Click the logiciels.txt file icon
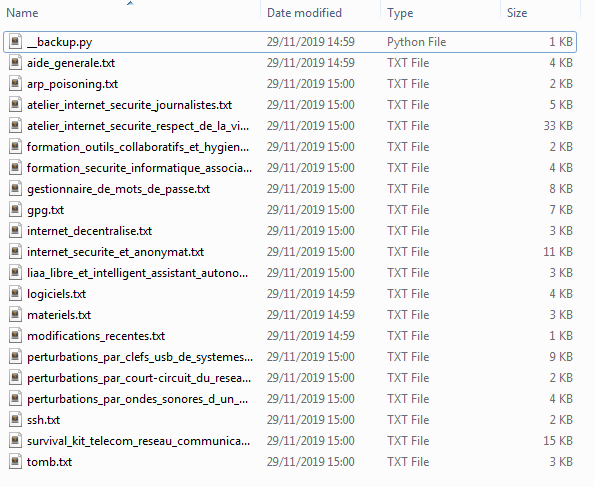Image resolution: width=594 pixels, height=487 pixels. coord(15,293)
